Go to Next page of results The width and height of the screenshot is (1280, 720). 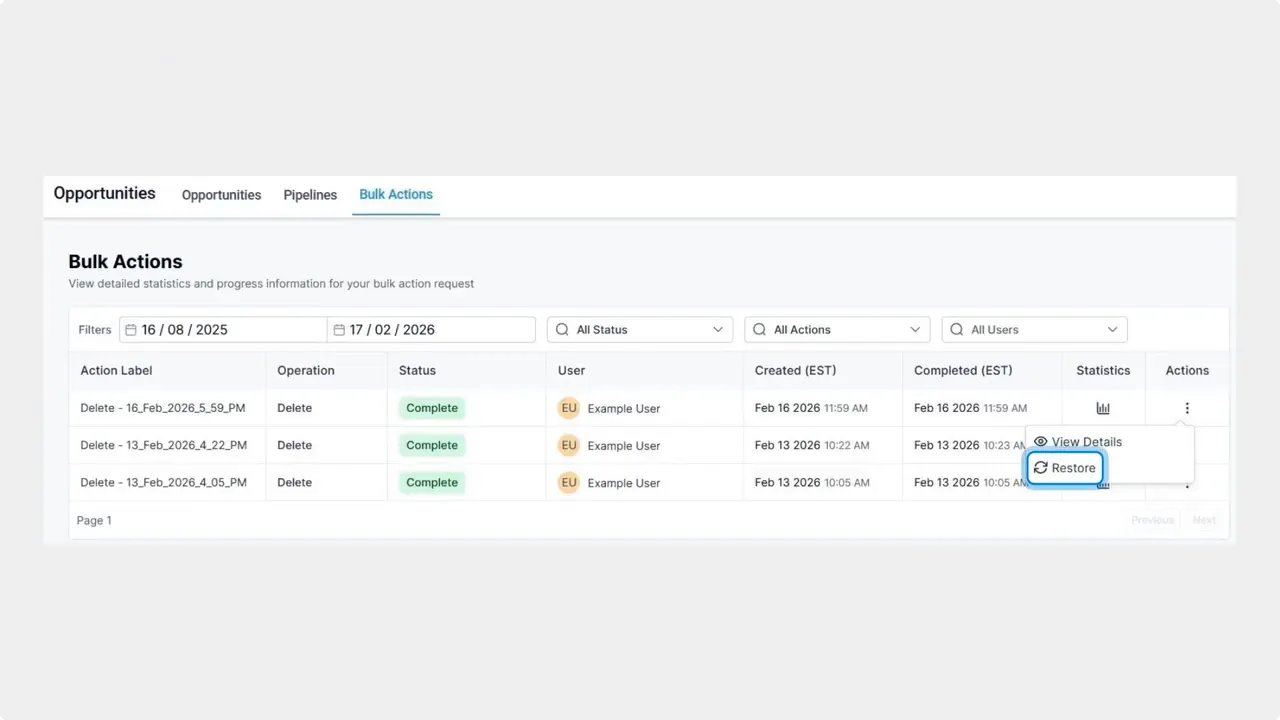pyautogui.click(x=1204, y=520)
